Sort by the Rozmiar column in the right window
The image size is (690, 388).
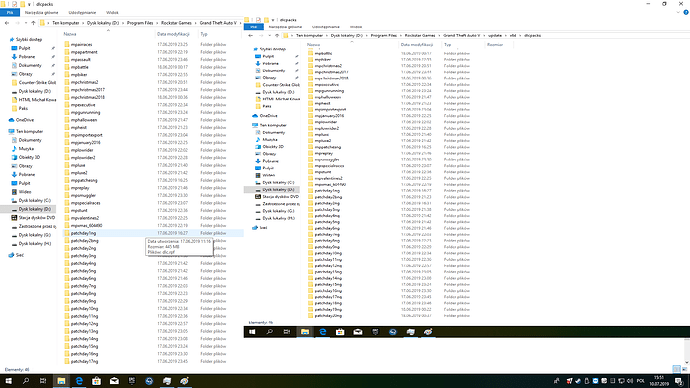[495, 44]
